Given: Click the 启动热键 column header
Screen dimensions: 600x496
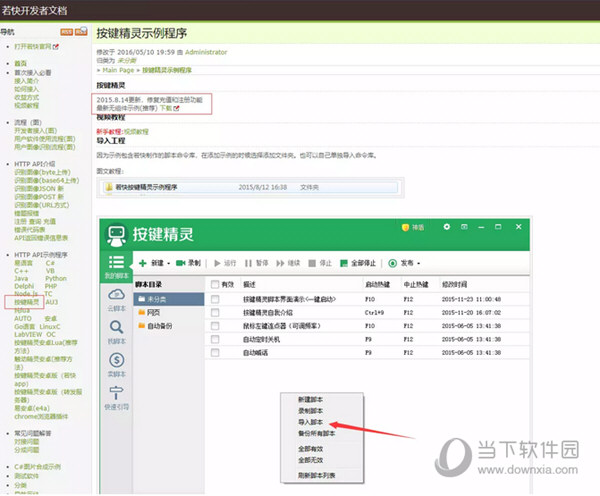Looking at the screenshot, I should click(x=377, y=284).
